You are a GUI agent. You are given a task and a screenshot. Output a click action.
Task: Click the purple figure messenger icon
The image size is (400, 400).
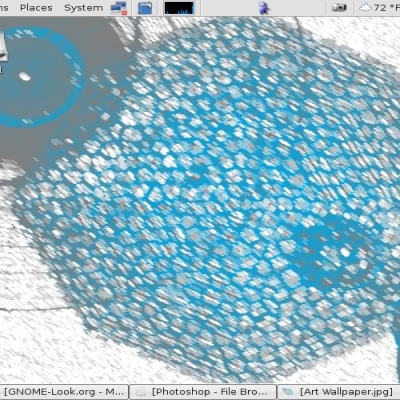click(x=264, y=8)
